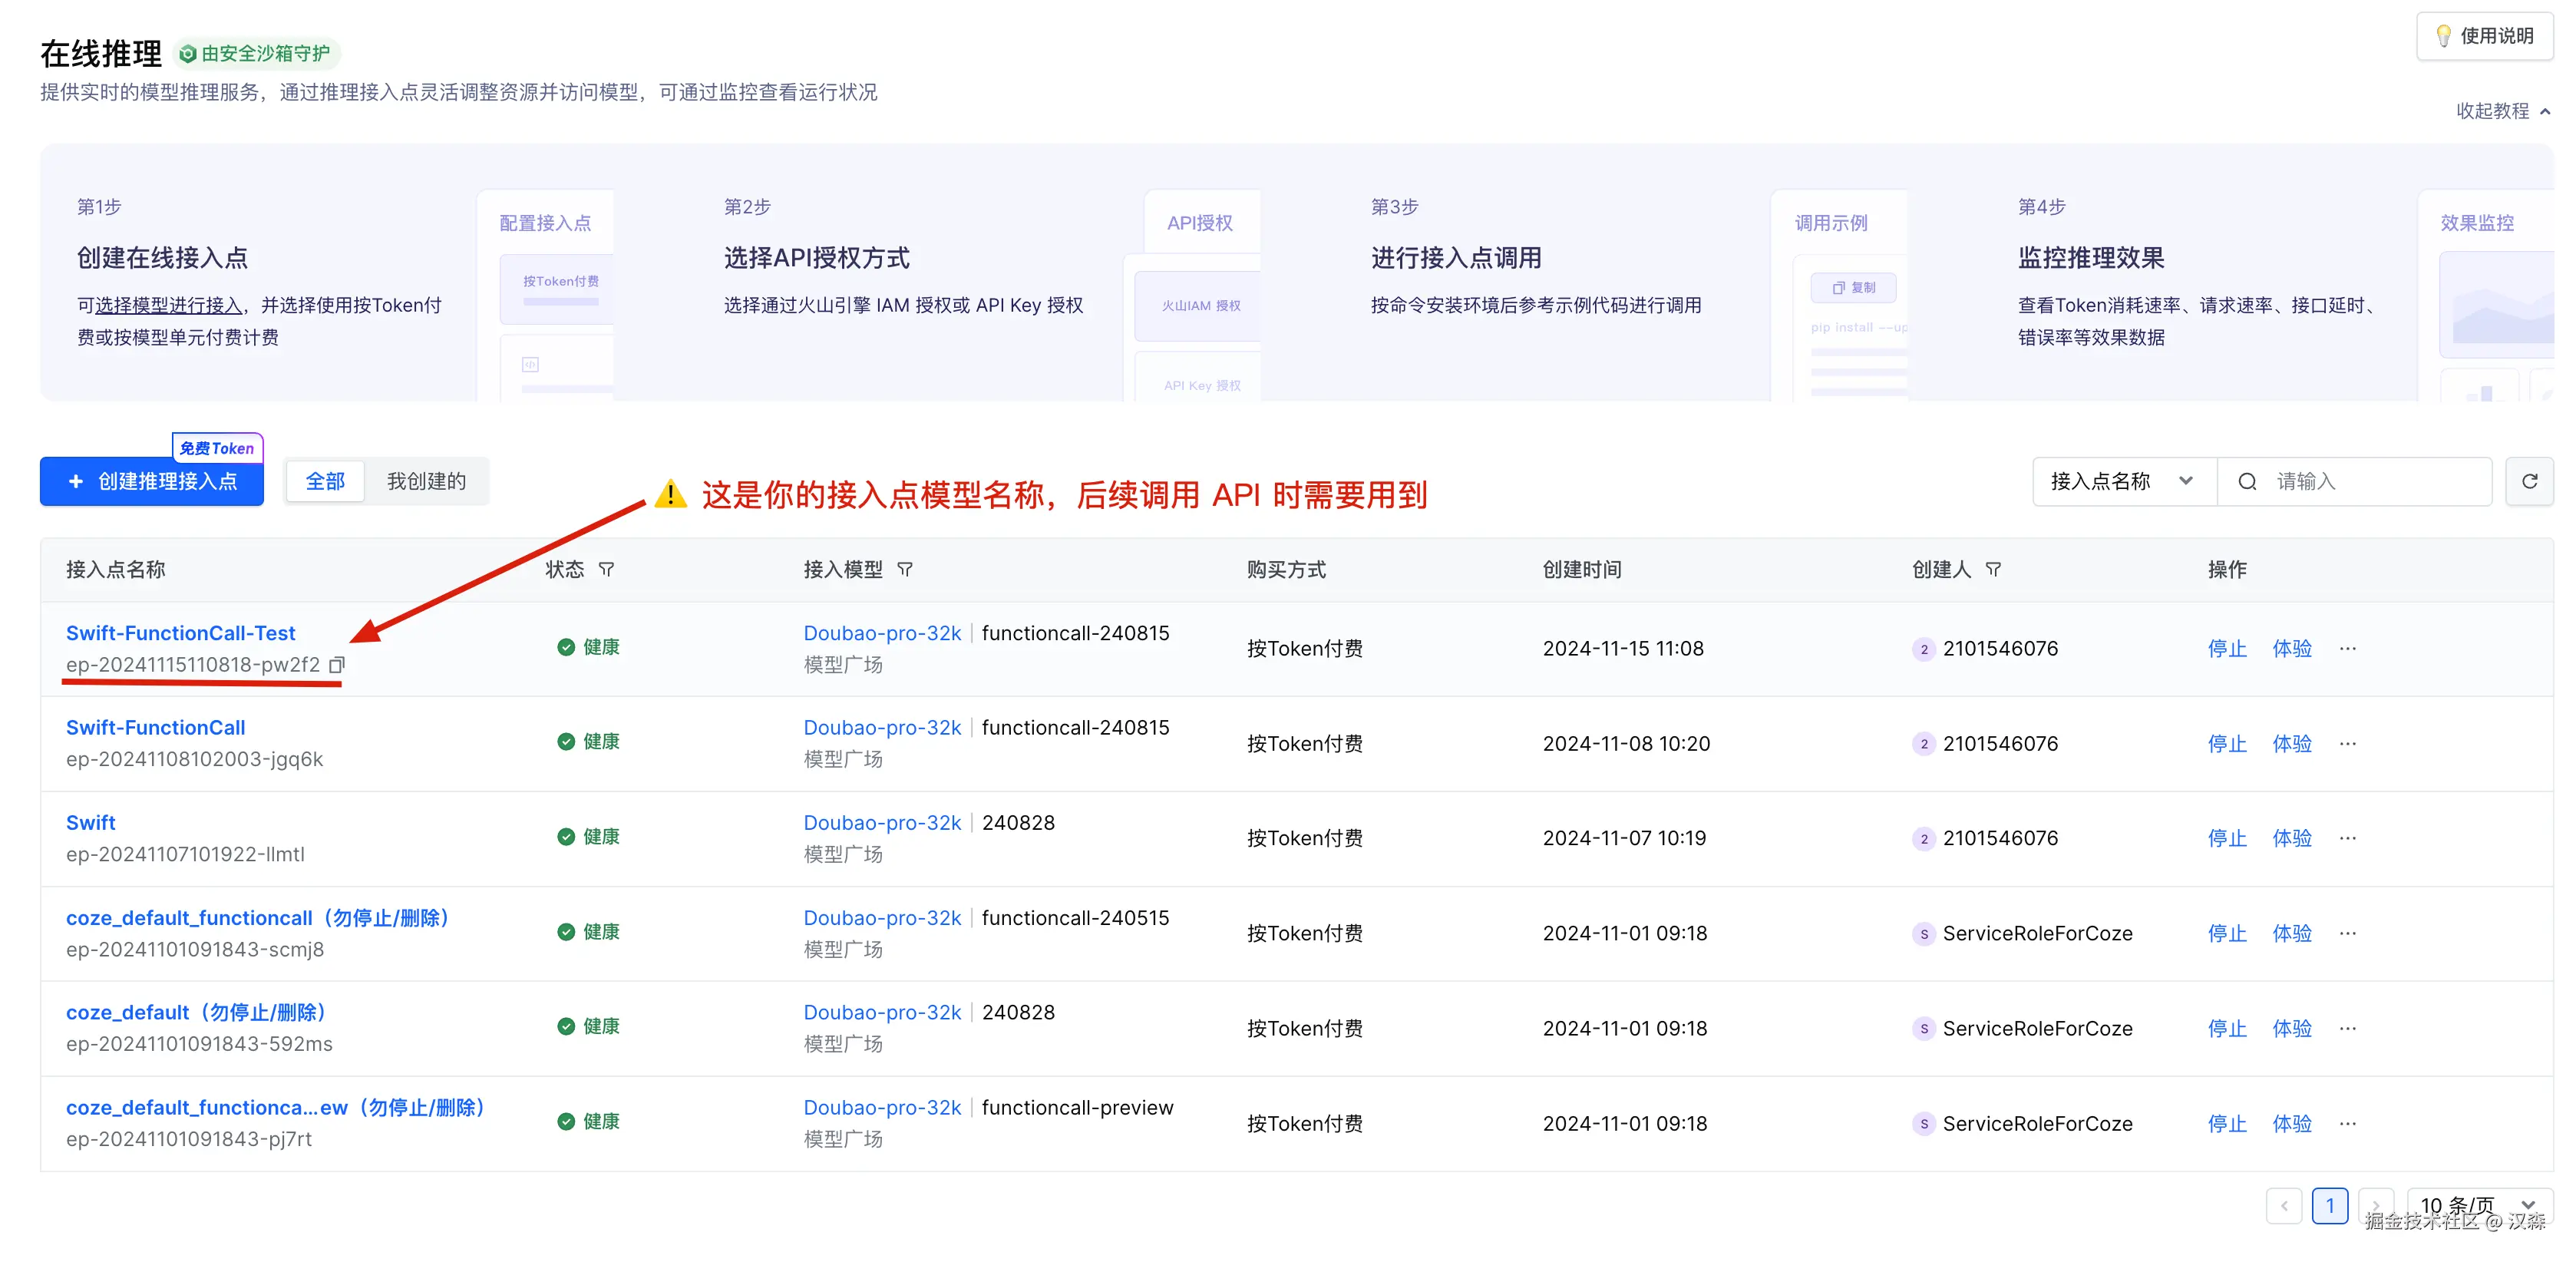Stop the coze_default_functioncall endpoint via 停止

pyautogui.click(x=2226, y=933)
